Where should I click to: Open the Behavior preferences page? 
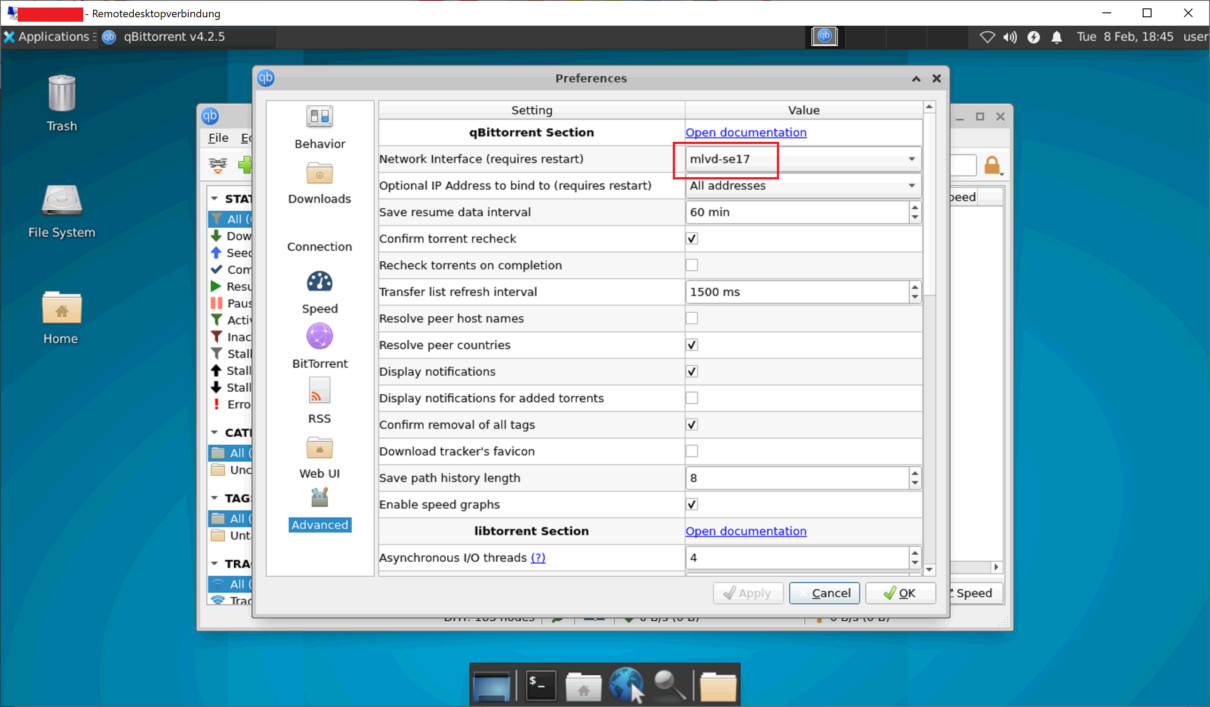[320, 128]
